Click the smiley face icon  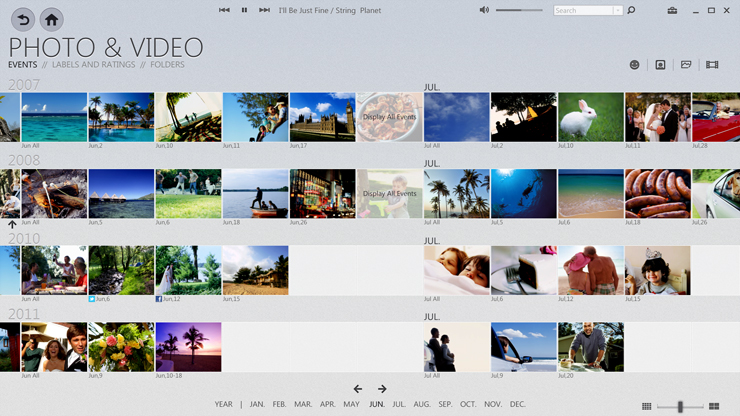point(634,65)
